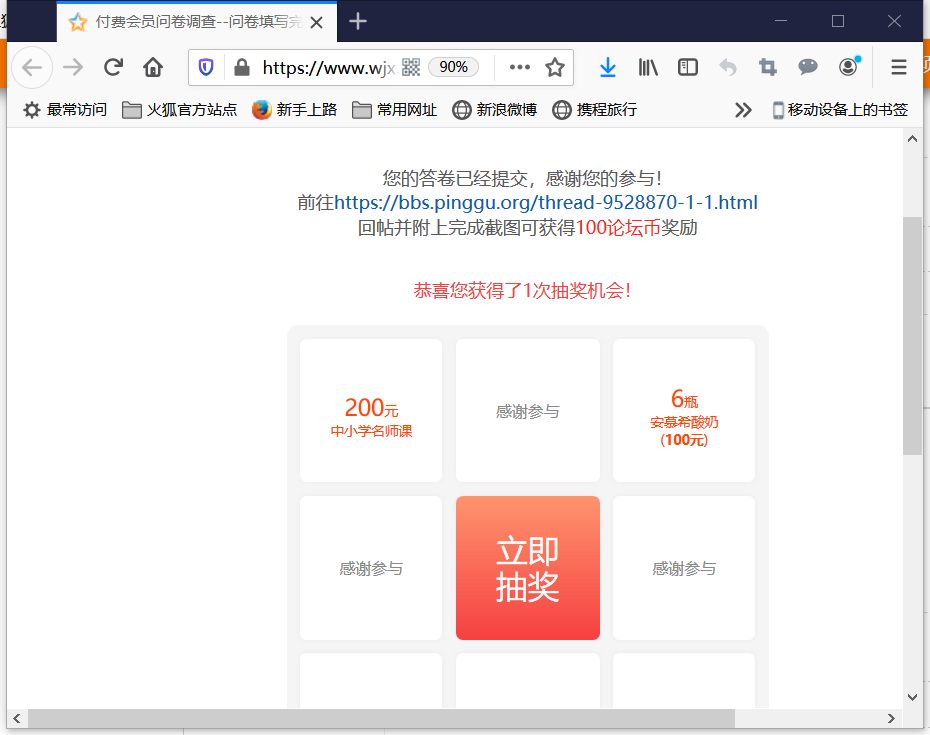
Task: Open 新浪微博 bookmark
Action: point(495,110)
